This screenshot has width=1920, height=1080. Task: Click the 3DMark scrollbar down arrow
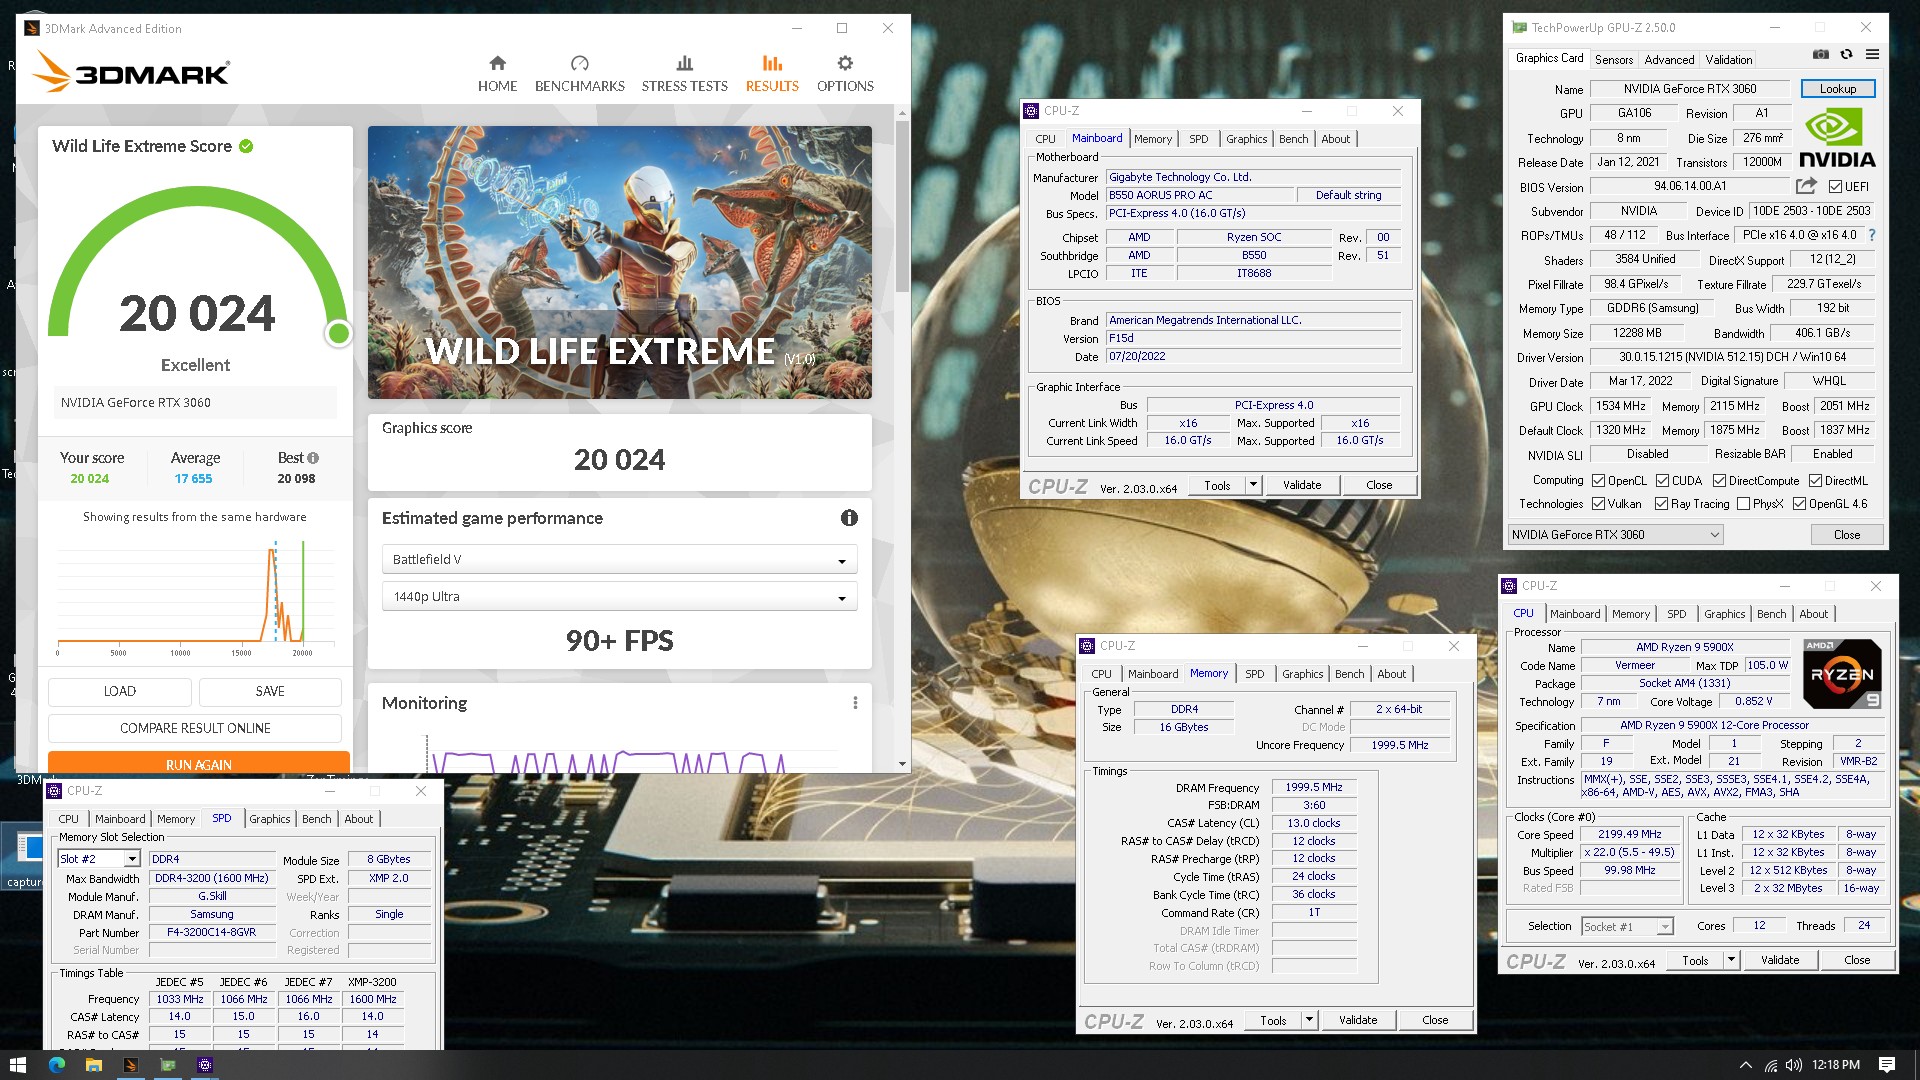pos(902,764)
